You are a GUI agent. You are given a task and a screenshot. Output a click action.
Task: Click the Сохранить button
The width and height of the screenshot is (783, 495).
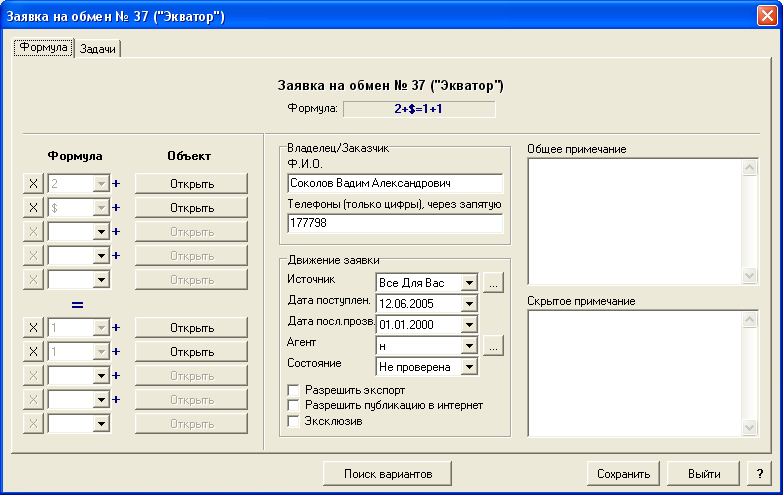click(x=623, y=474)
